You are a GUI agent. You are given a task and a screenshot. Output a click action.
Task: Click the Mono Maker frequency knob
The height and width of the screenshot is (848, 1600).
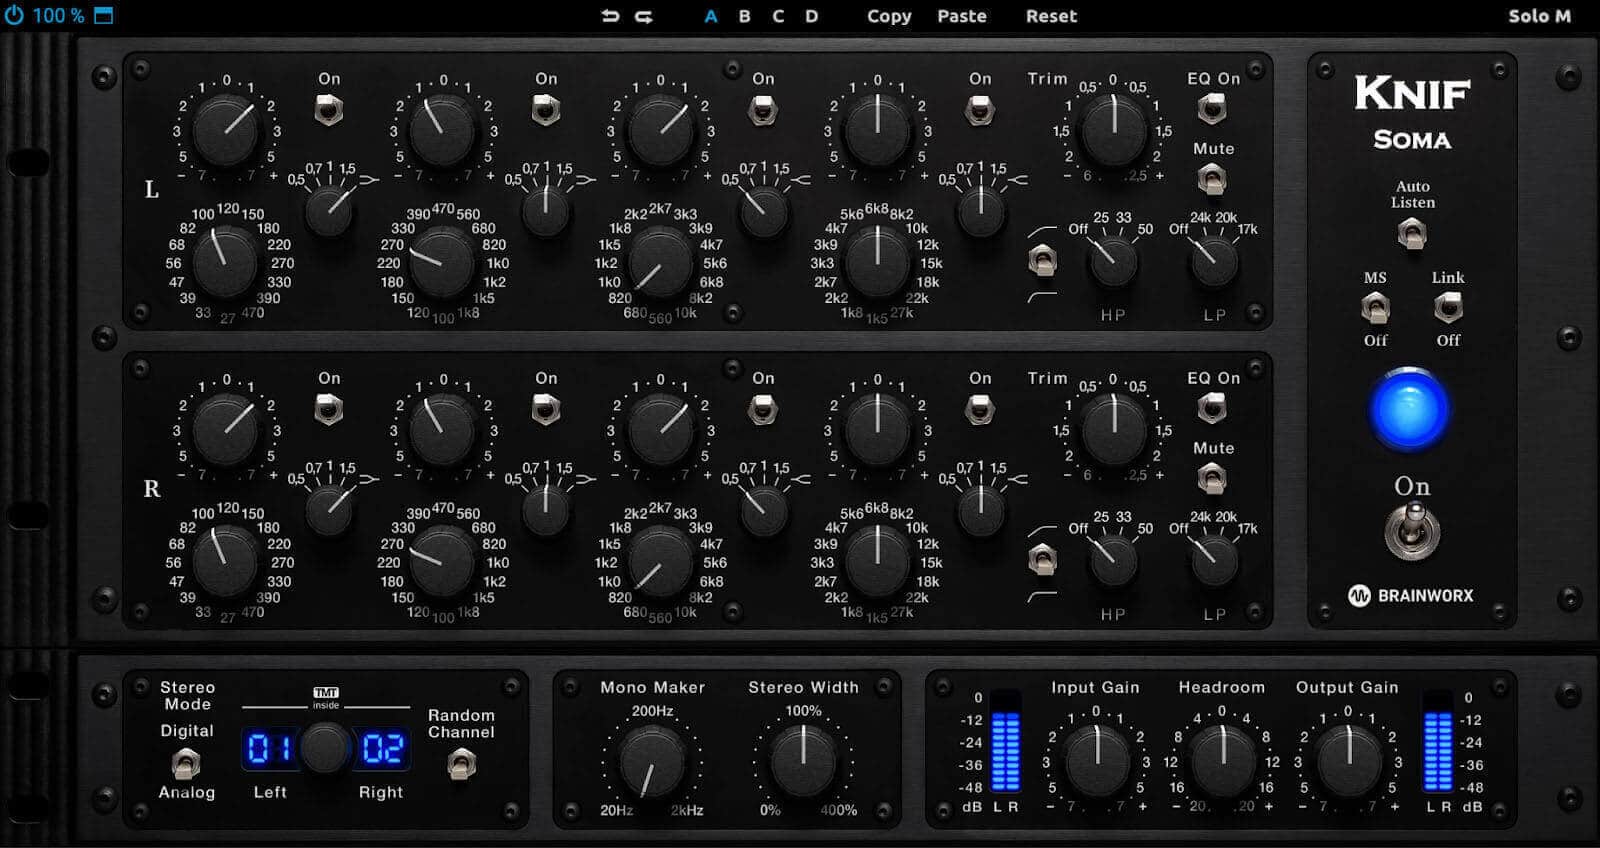[651, 762]
